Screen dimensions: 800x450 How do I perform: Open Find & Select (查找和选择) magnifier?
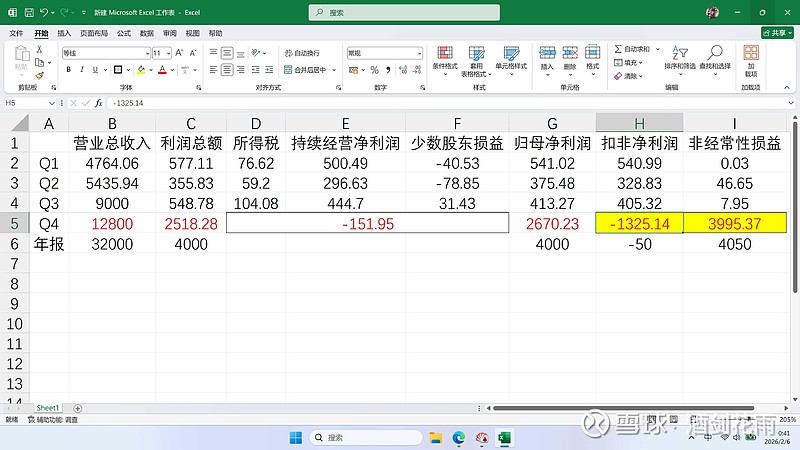(x=715, y=61)
